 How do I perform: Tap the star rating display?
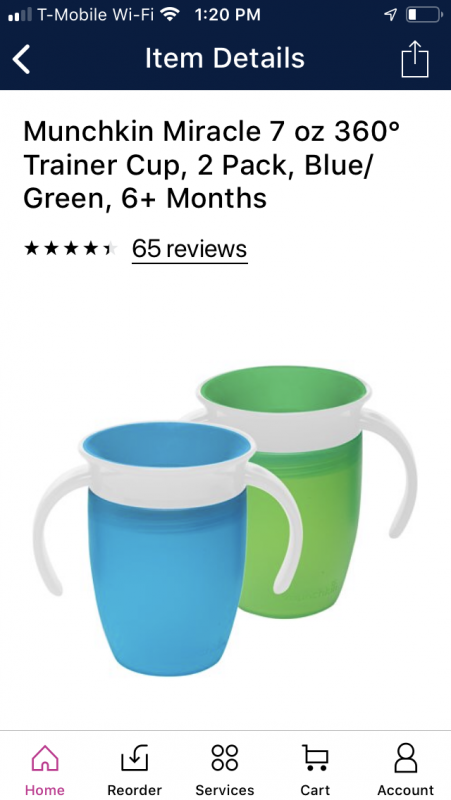click(x=70, y=249)
